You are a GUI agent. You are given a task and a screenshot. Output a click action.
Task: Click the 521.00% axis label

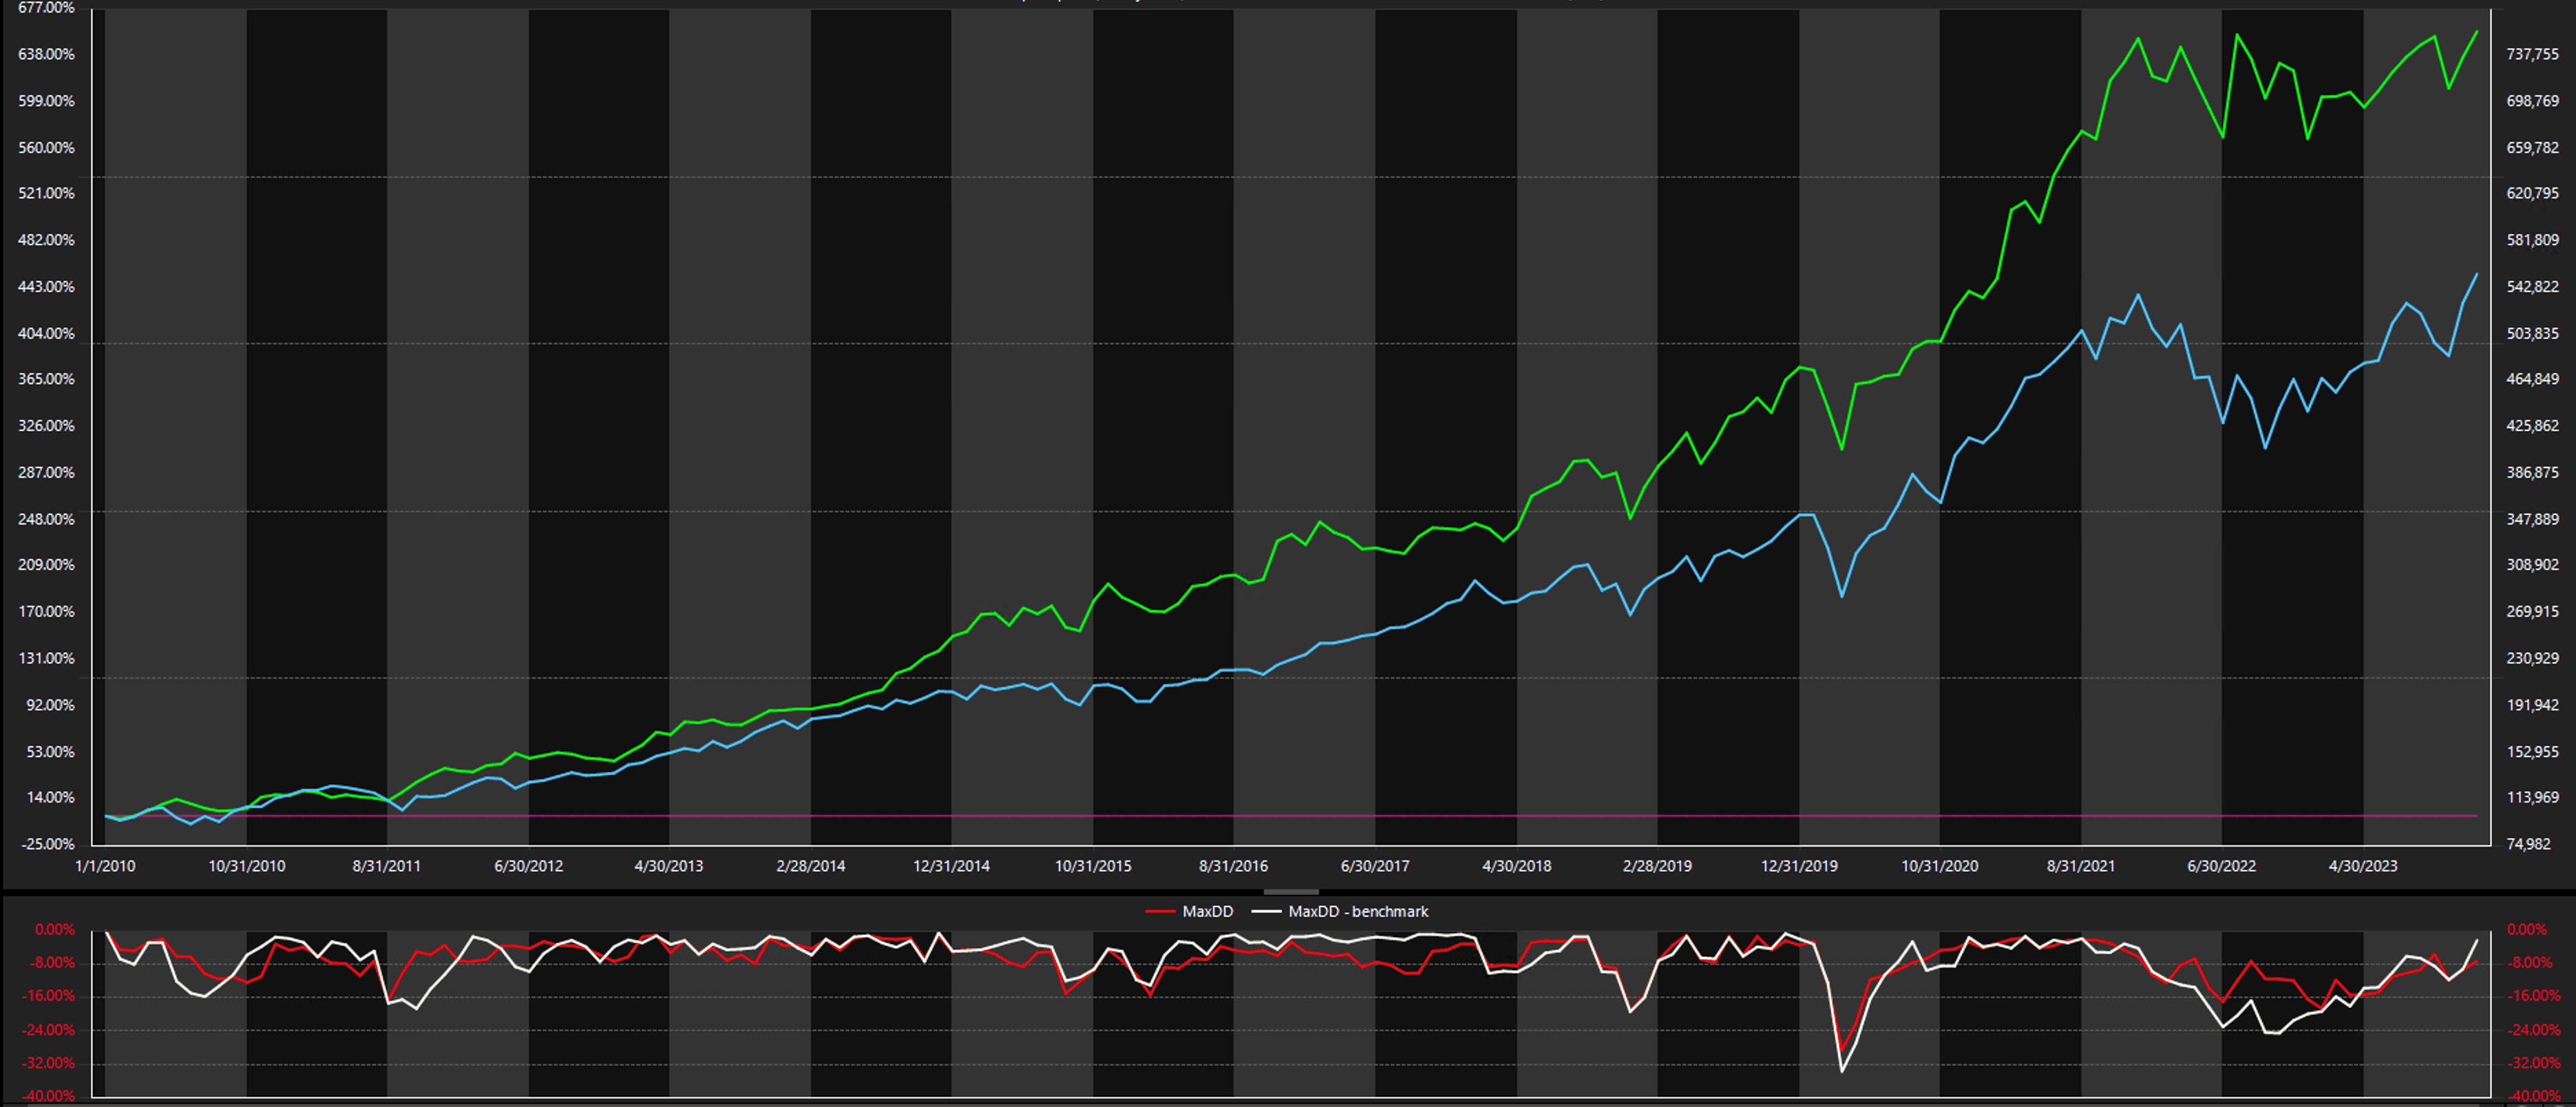[x=46, y=193]
